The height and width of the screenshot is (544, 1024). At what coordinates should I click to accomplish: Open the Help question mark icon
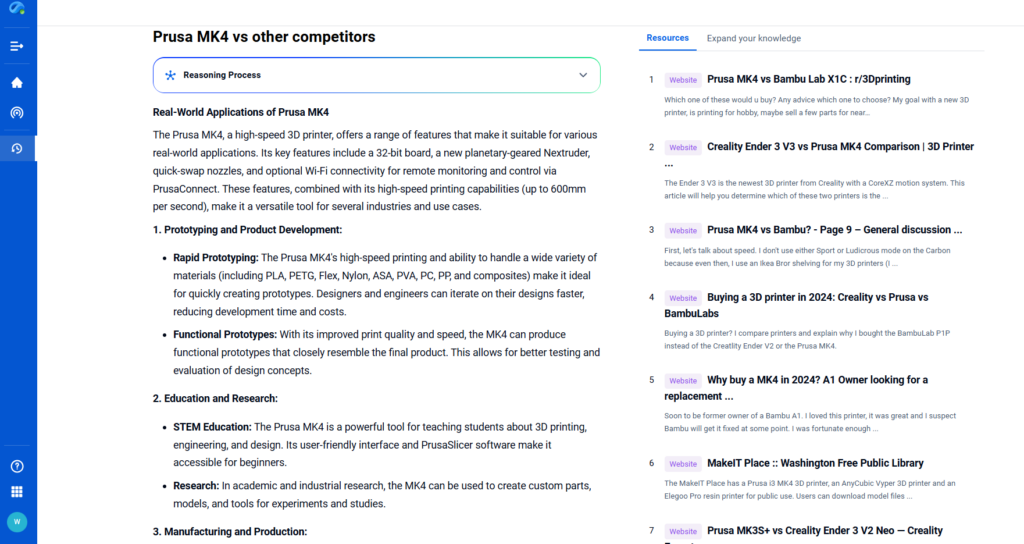(x=17, y=466)
